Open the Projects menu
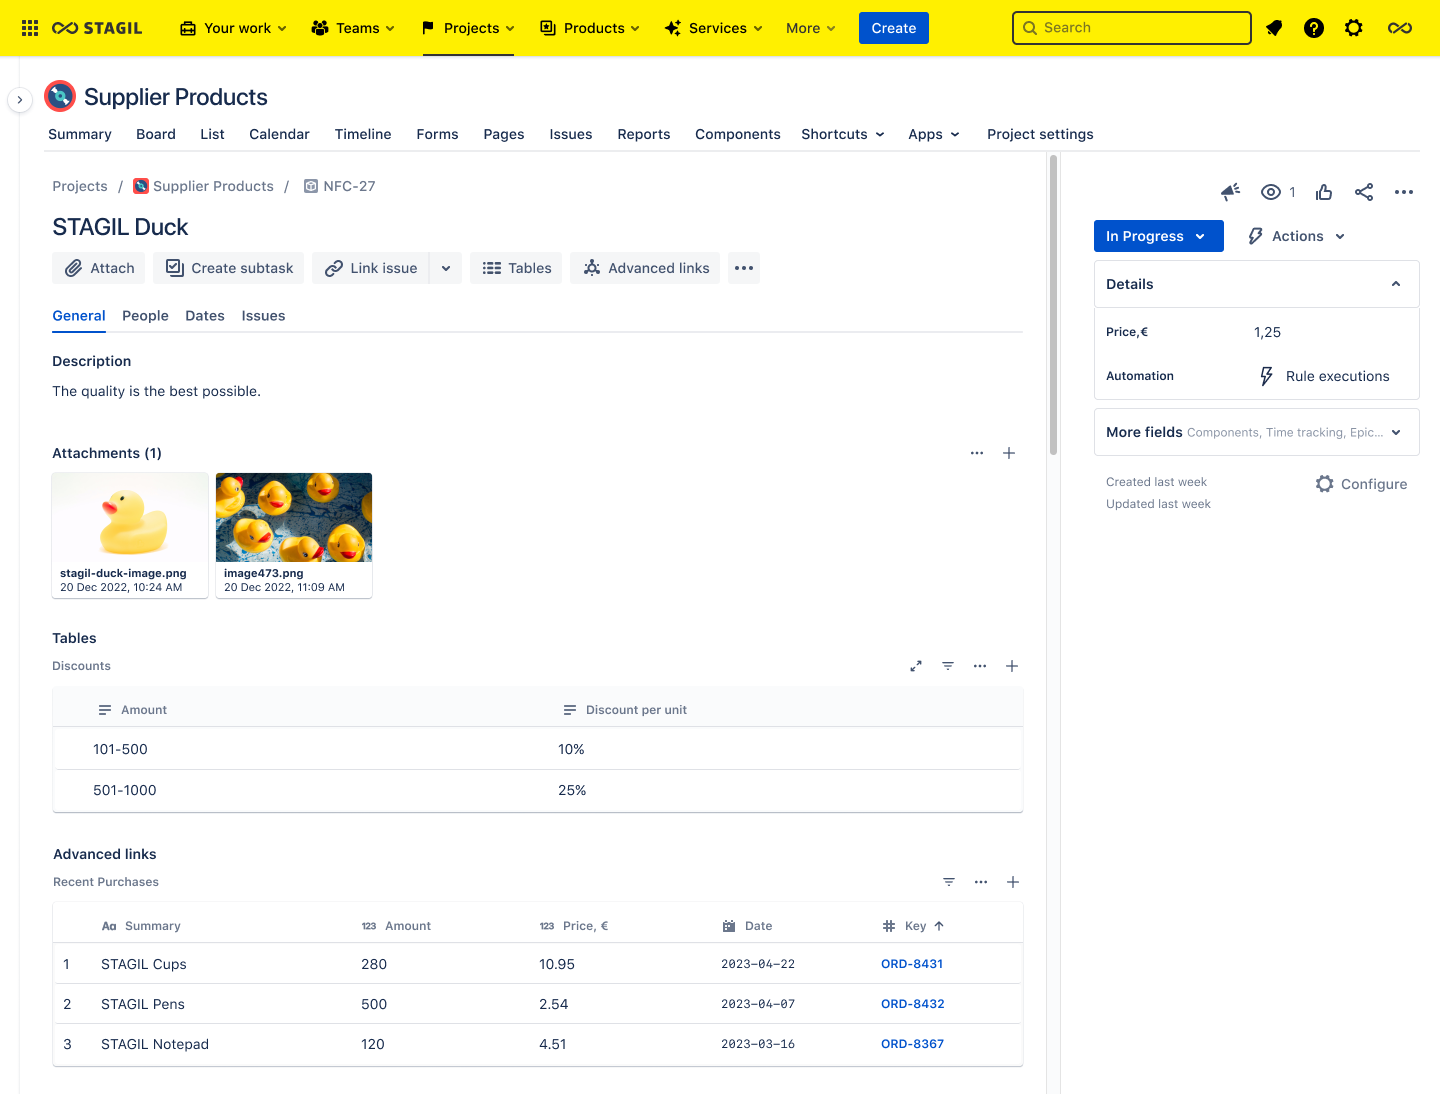 click(468, 28)
